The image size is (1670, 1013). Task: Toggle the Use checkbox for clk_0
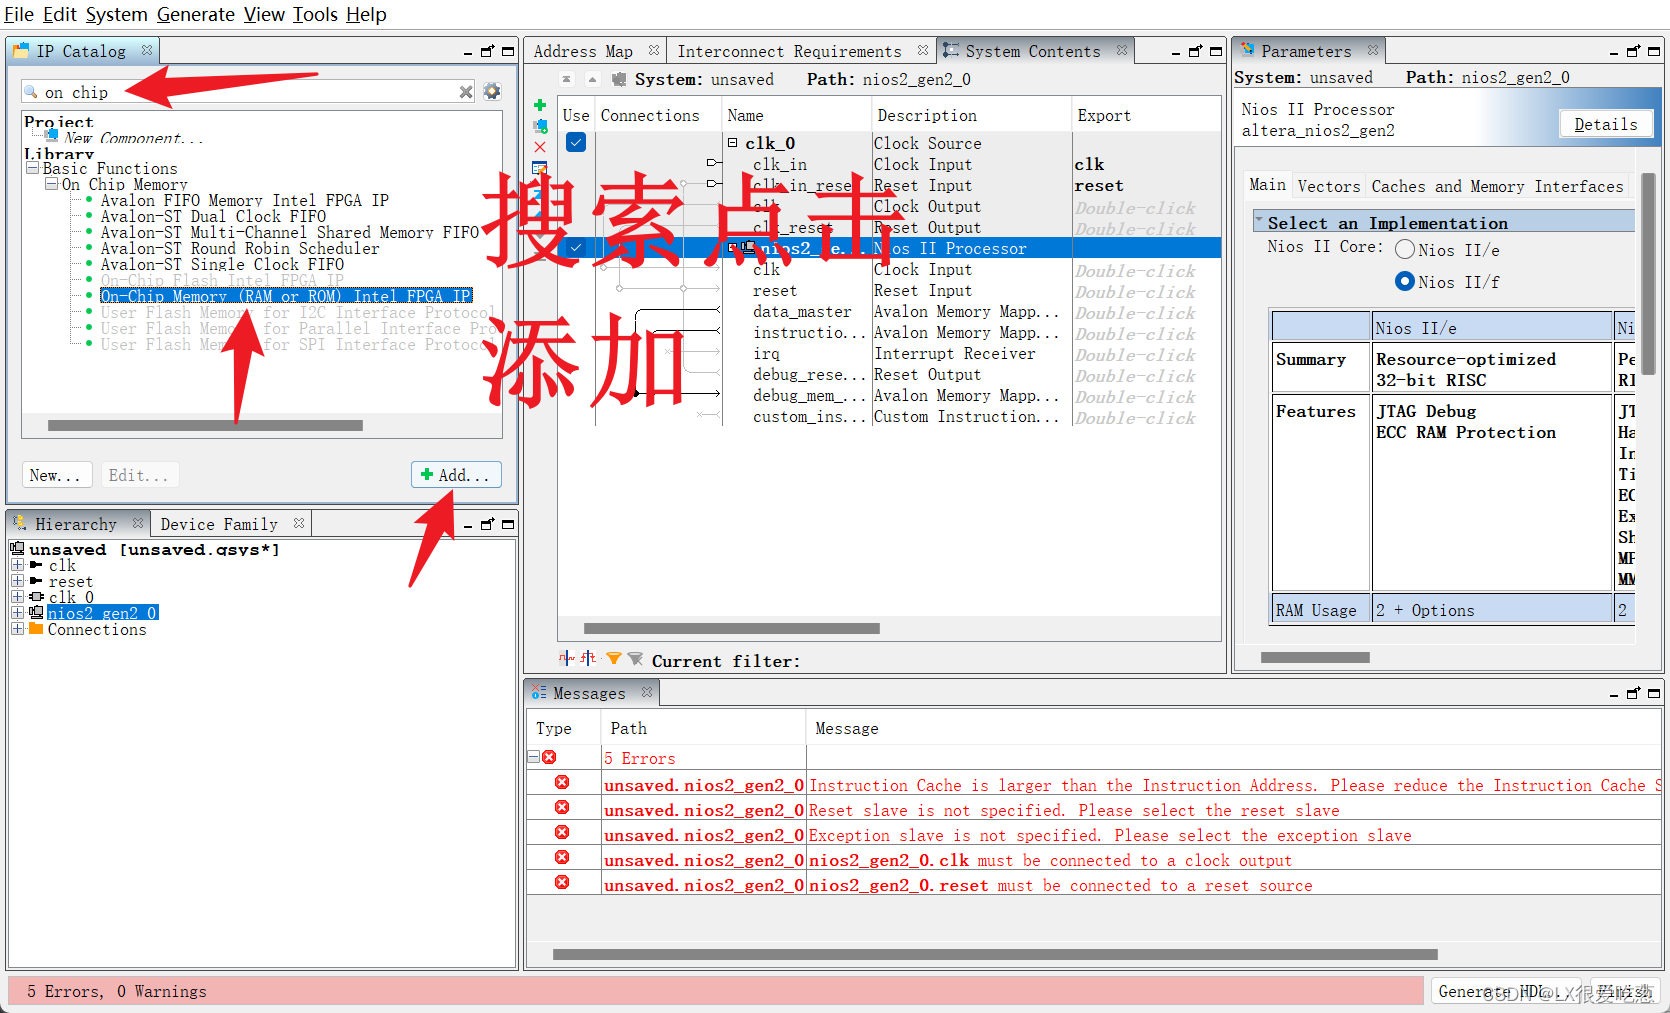576,143
